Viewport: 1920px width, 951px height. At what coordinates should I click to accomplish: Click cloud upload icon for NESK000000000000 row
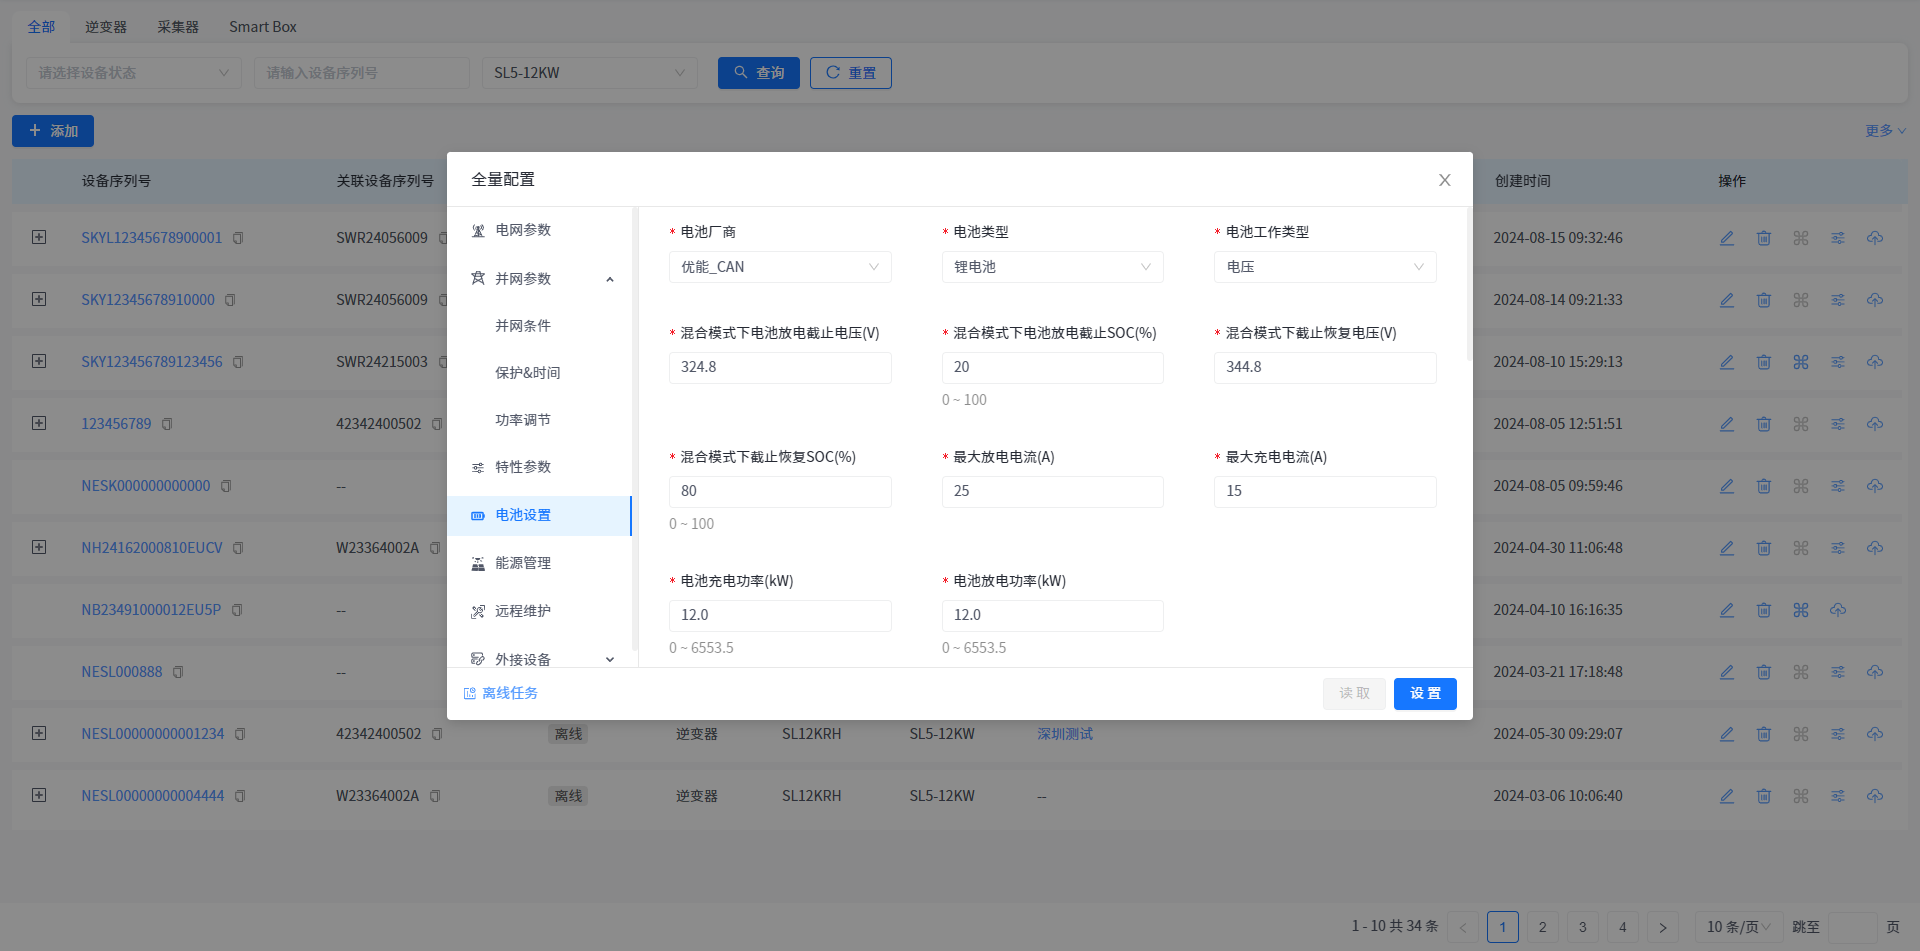[1875, 486]
